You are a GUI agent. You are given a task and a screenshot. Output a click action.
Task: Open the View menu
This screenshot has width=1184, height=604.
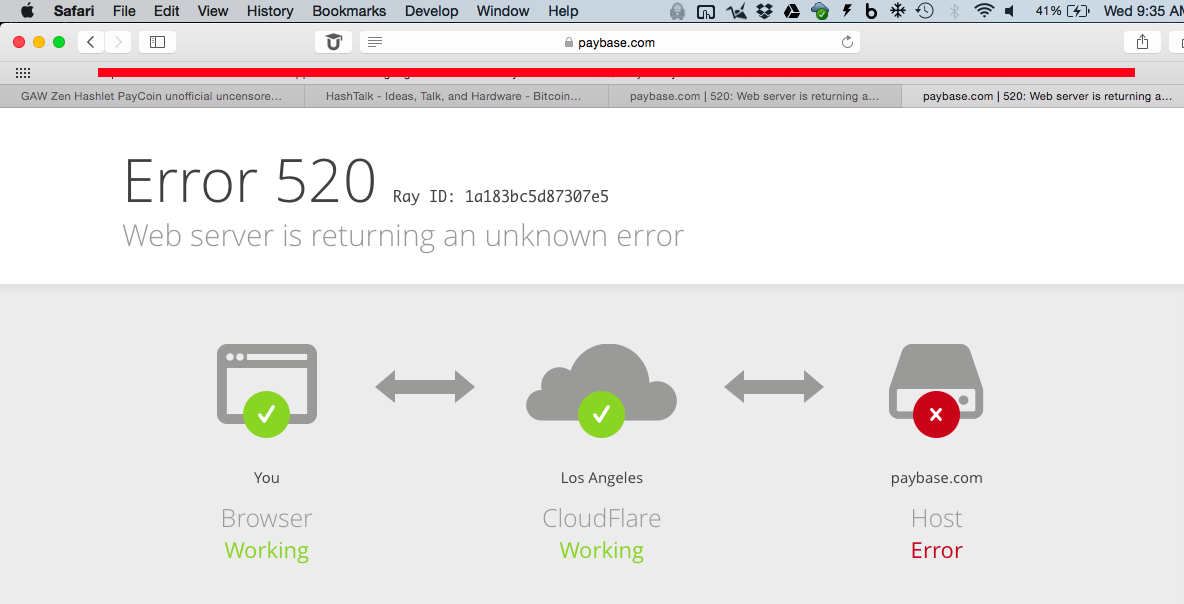[213, 11]
